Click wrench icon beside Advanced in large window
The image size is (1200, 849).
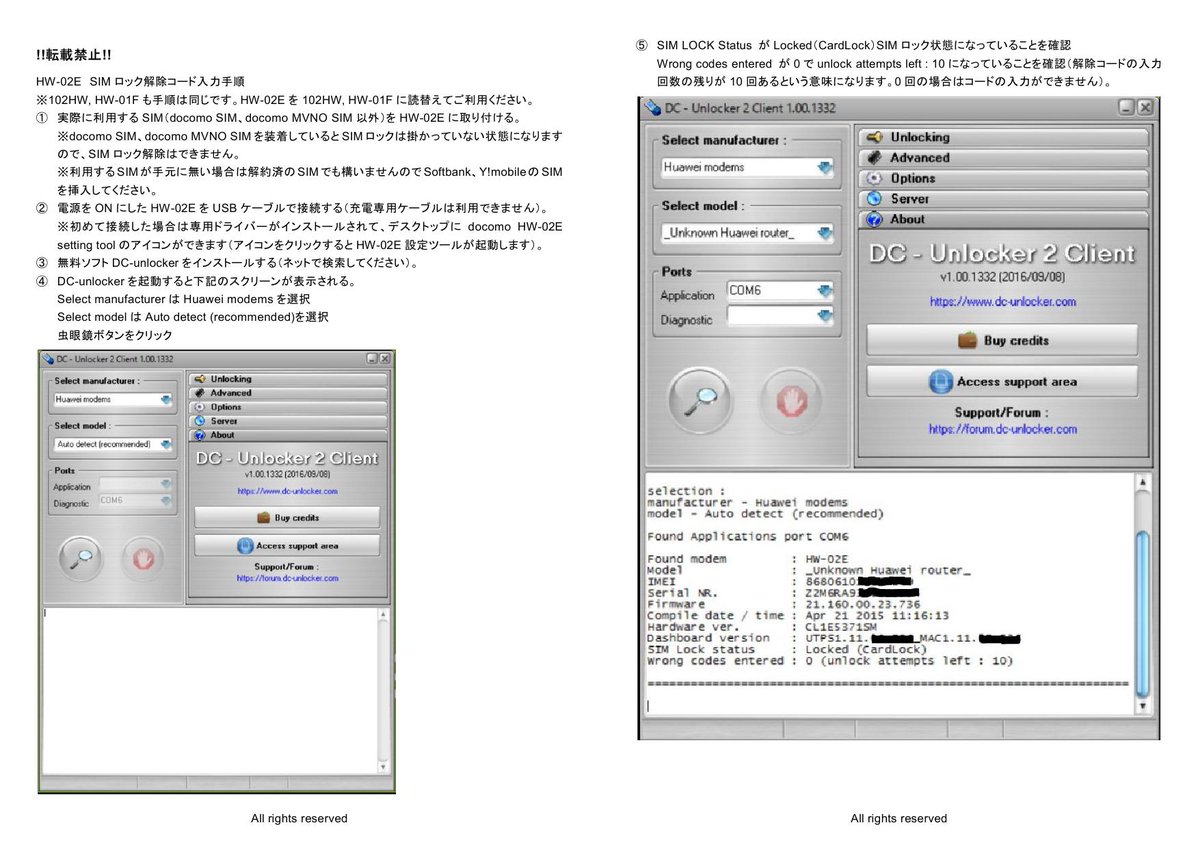[x=874, y=158]
